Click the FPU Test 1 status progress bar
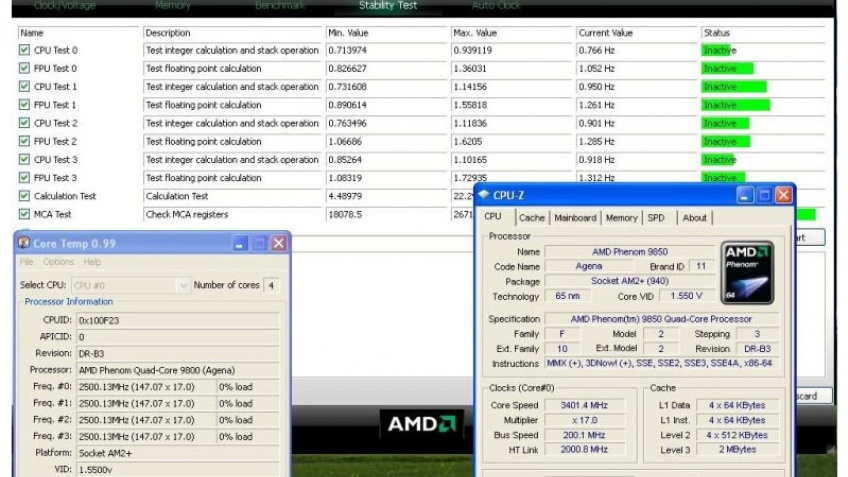Viewport: 848px width, 477px height. 736,105
